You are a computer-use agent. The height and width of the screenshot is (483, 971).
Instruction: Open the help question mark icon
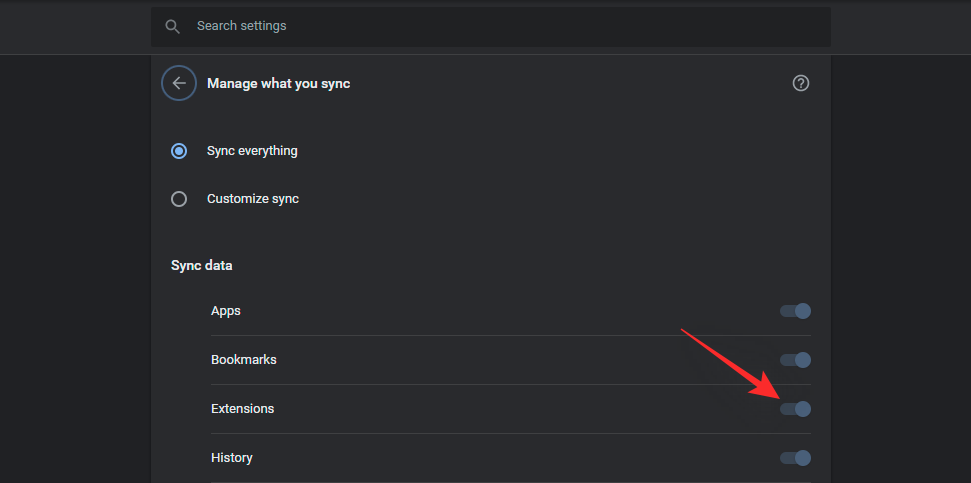pyautogui.click(x=800, y=84)
